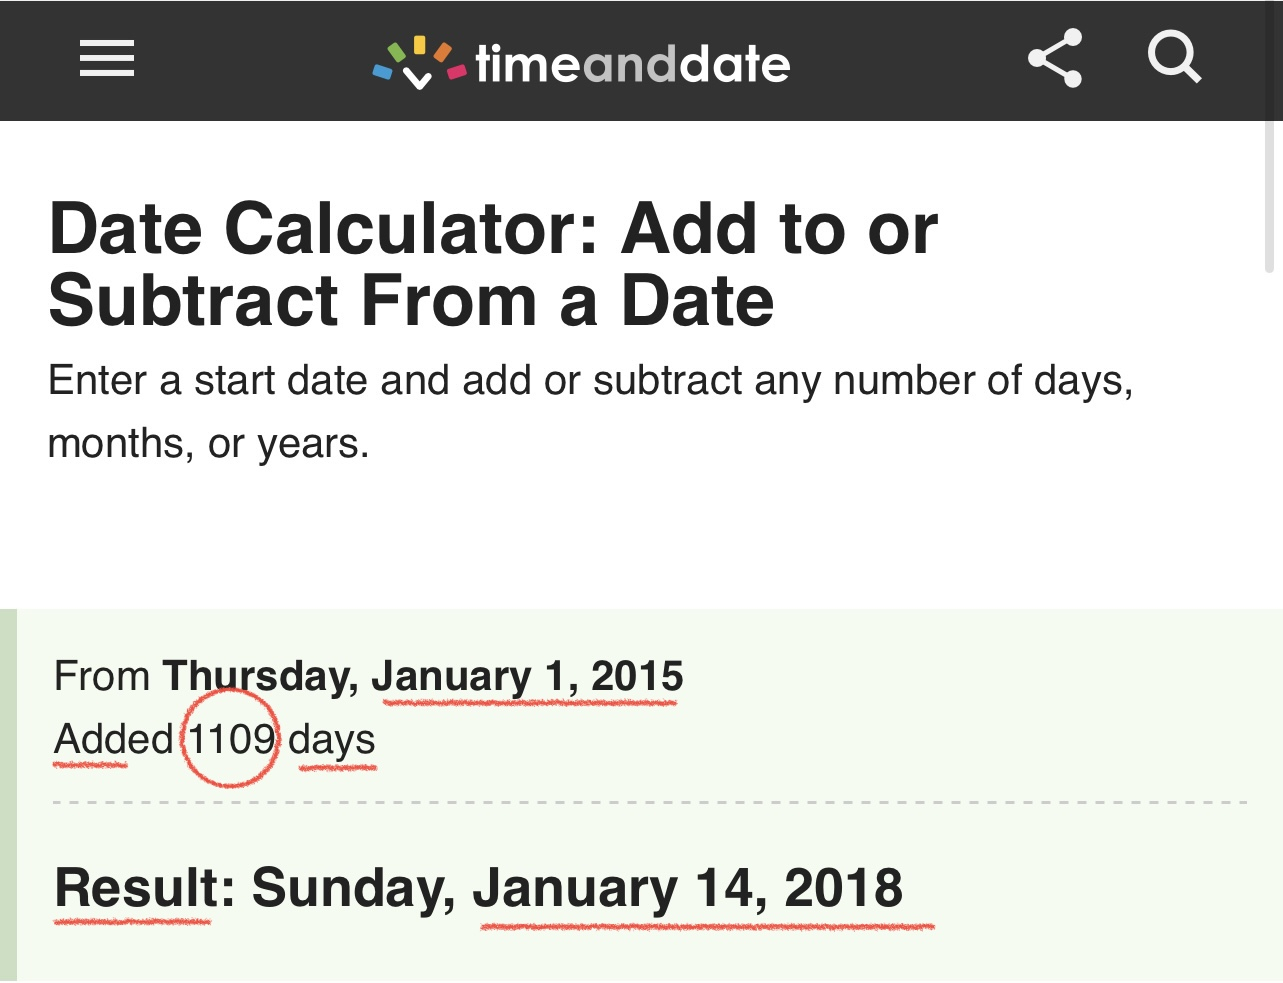Click the timeanddate wordmark text
The width and height of the screenshot is (1283, 983).
click(x=633, y=65)
